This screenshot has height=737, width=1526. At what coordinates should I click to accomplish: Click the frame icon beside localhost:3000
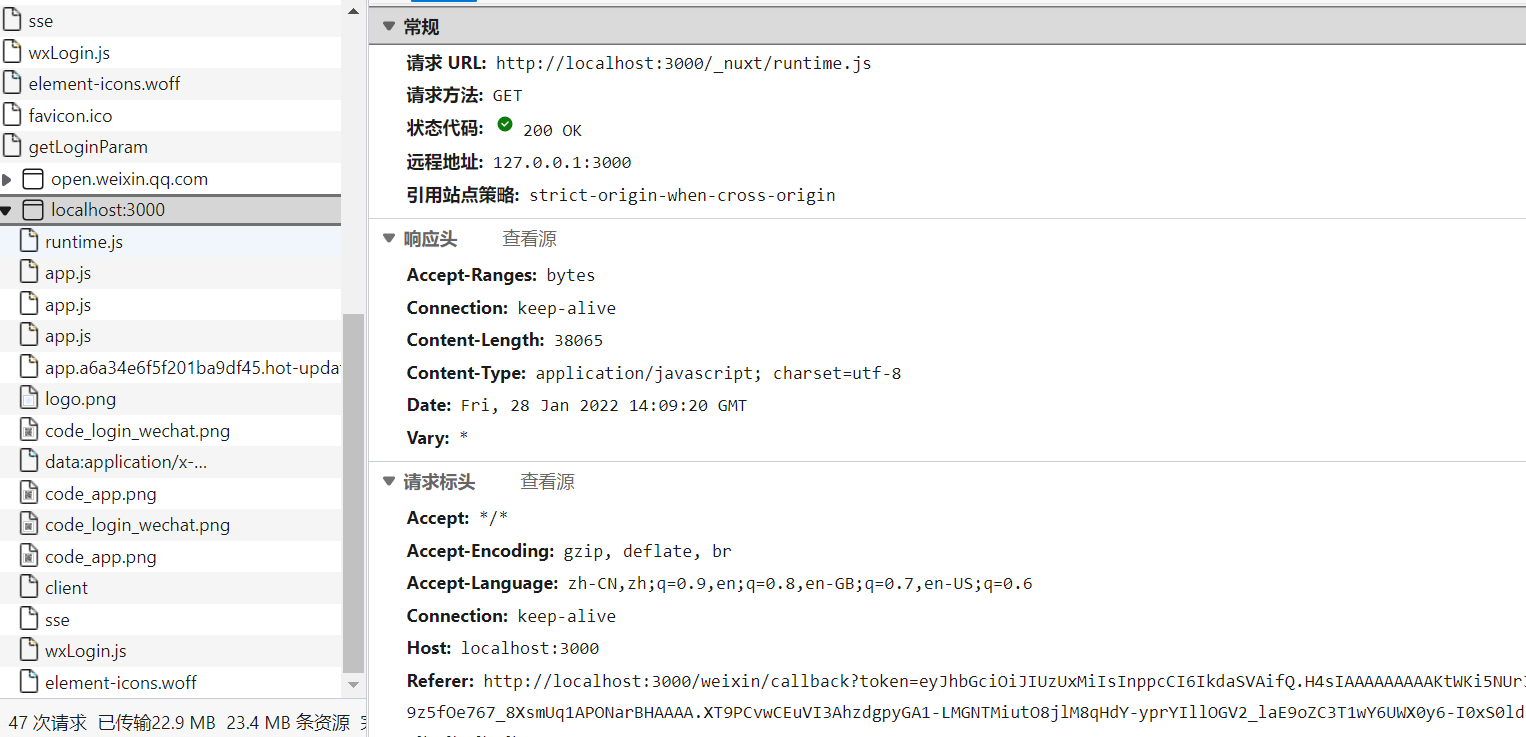pos(33,210)
